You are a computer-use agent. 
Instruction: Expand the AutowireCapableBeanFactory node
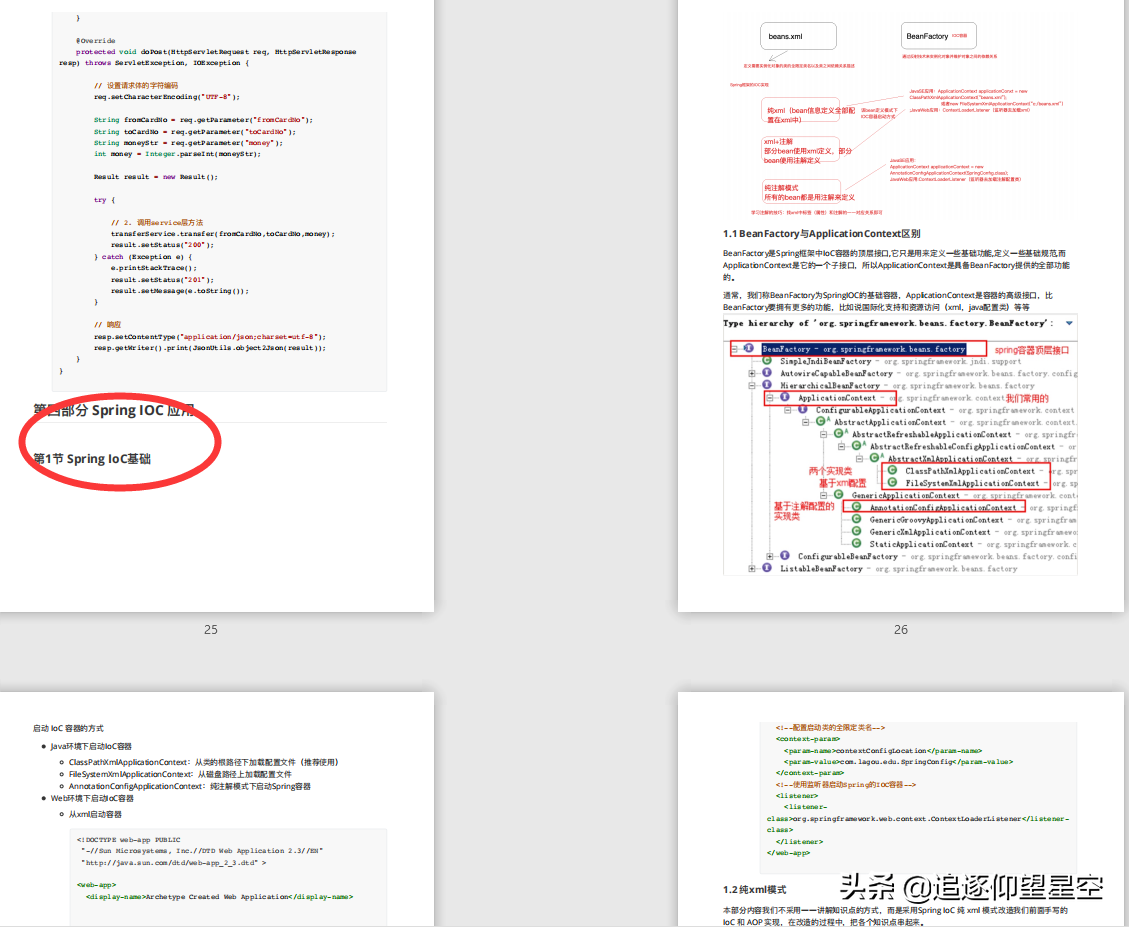[x=752, y=373]
